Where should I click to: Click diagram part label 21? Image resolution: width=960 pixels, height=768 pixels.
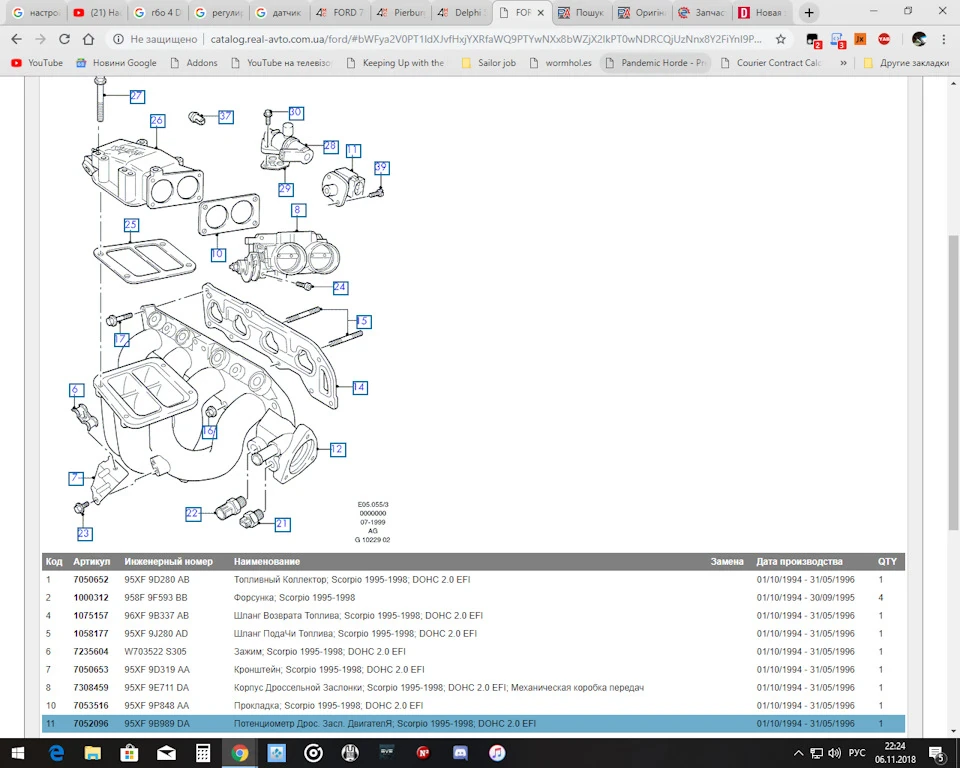pyautogui.click(x=282, y=524)
